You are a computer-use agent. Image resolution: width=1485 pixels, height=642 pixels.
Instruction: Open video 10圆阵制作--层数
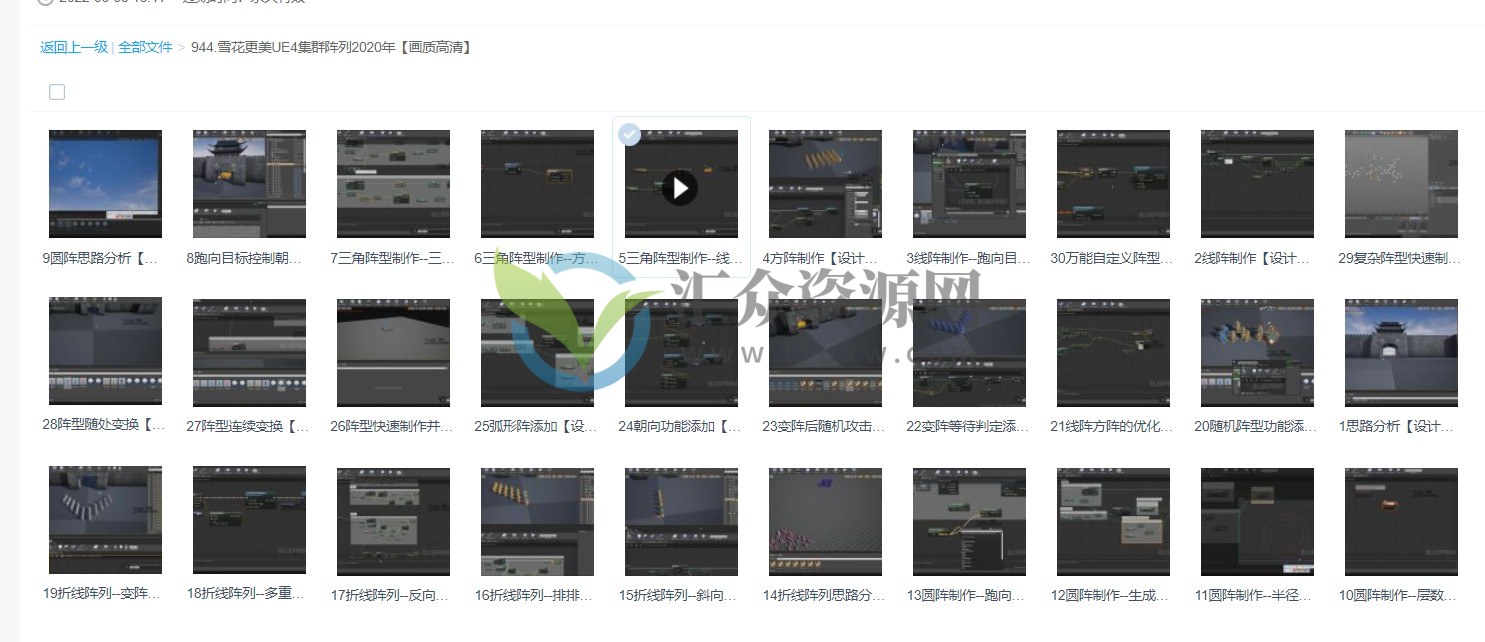point(1401,520)
